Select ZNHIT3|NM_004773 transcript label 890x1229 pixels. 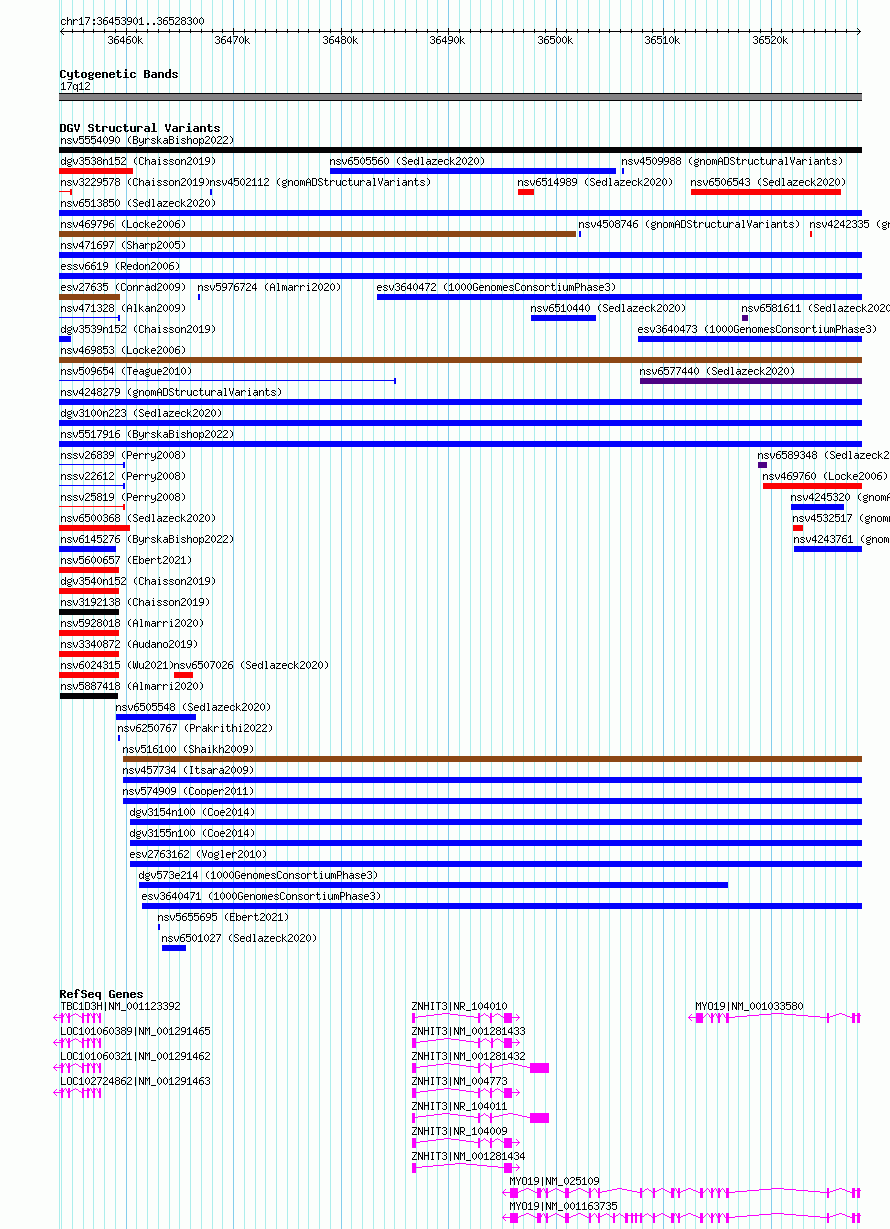pos(460,1081)
